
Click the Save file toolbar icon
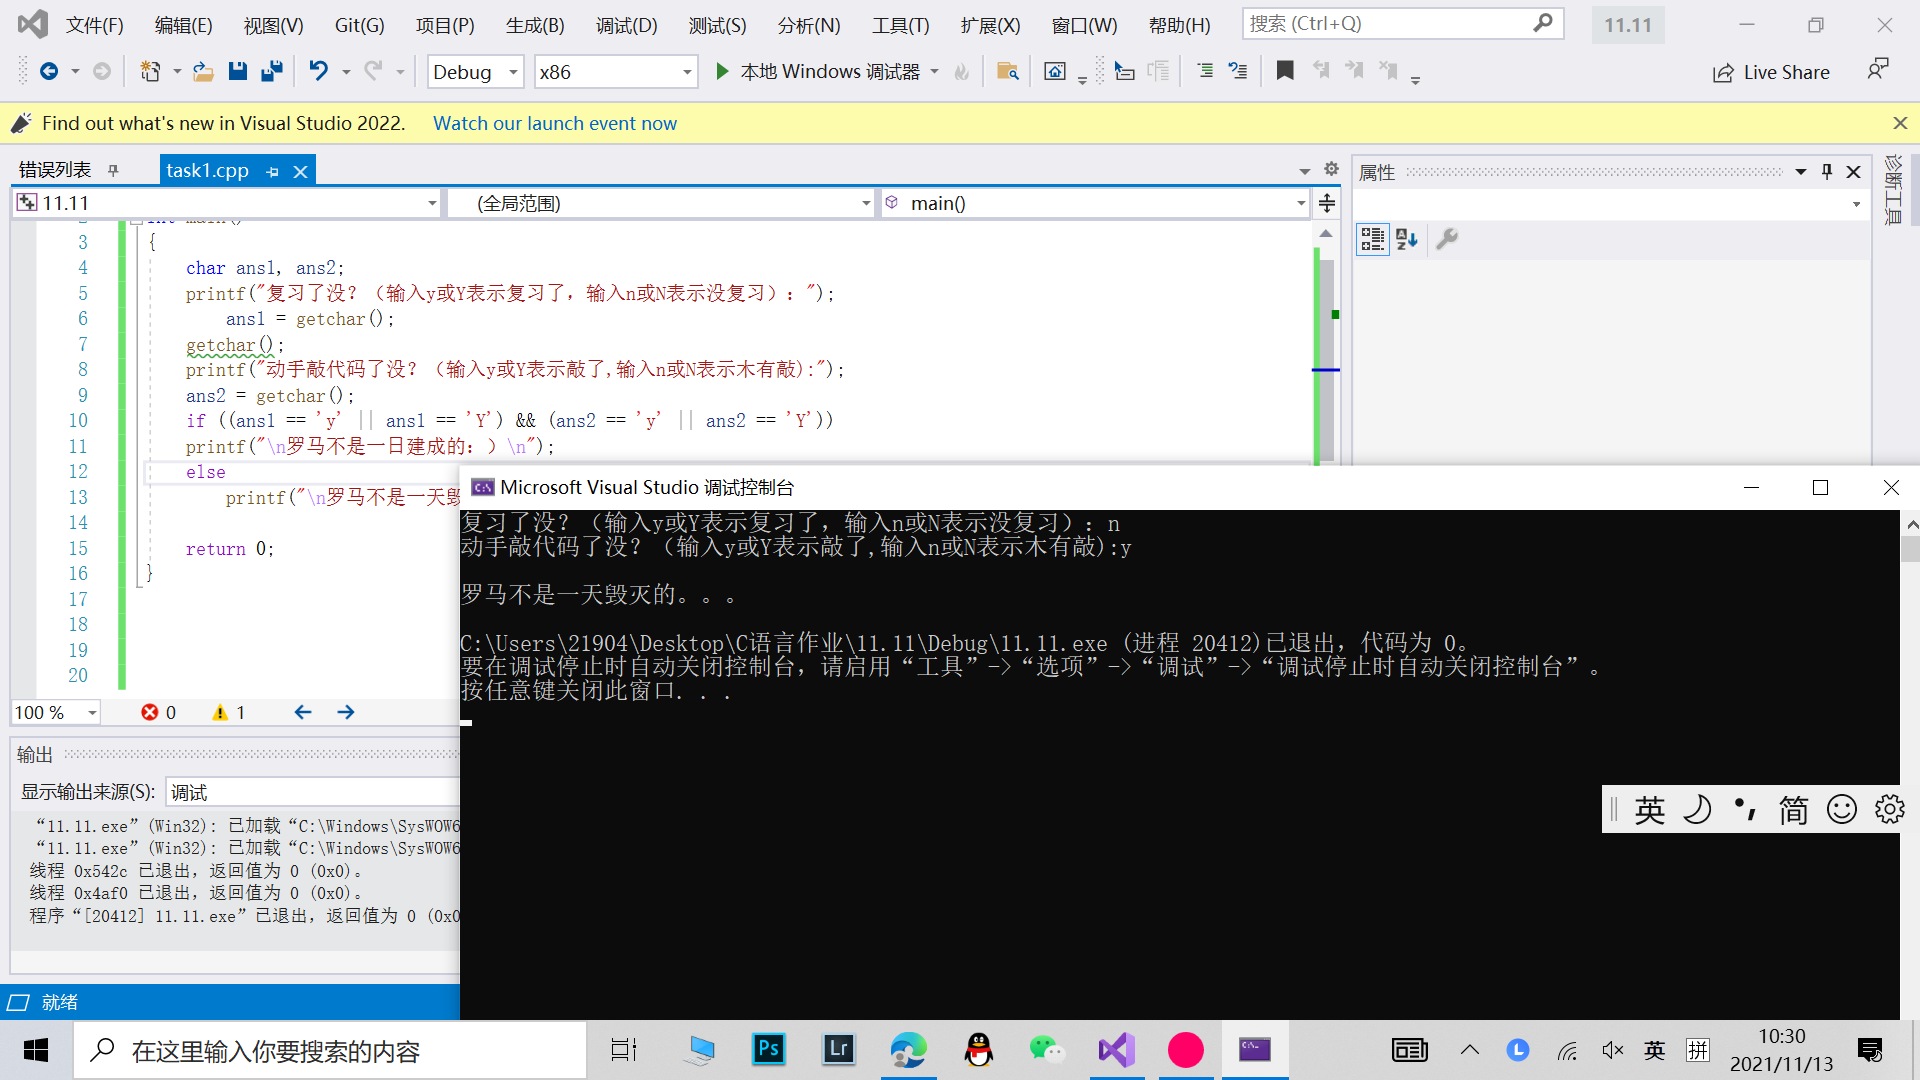tap(237, 71)
